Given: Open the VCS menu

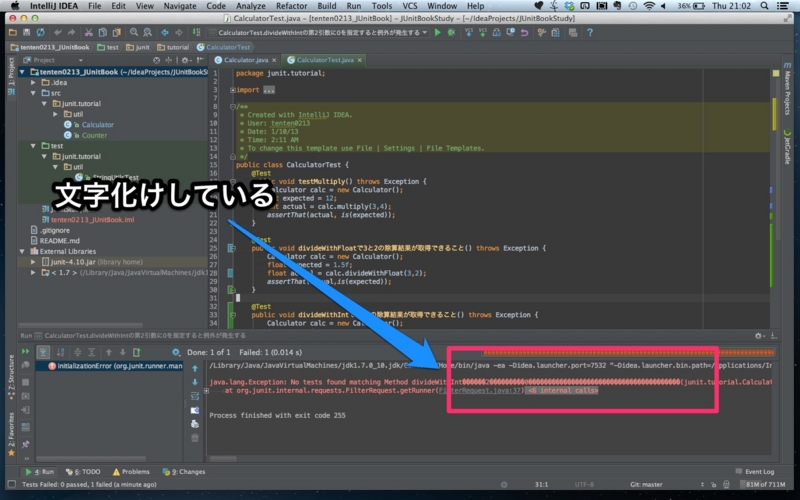Looking at the screenshot, I should [x=410, y=6].
